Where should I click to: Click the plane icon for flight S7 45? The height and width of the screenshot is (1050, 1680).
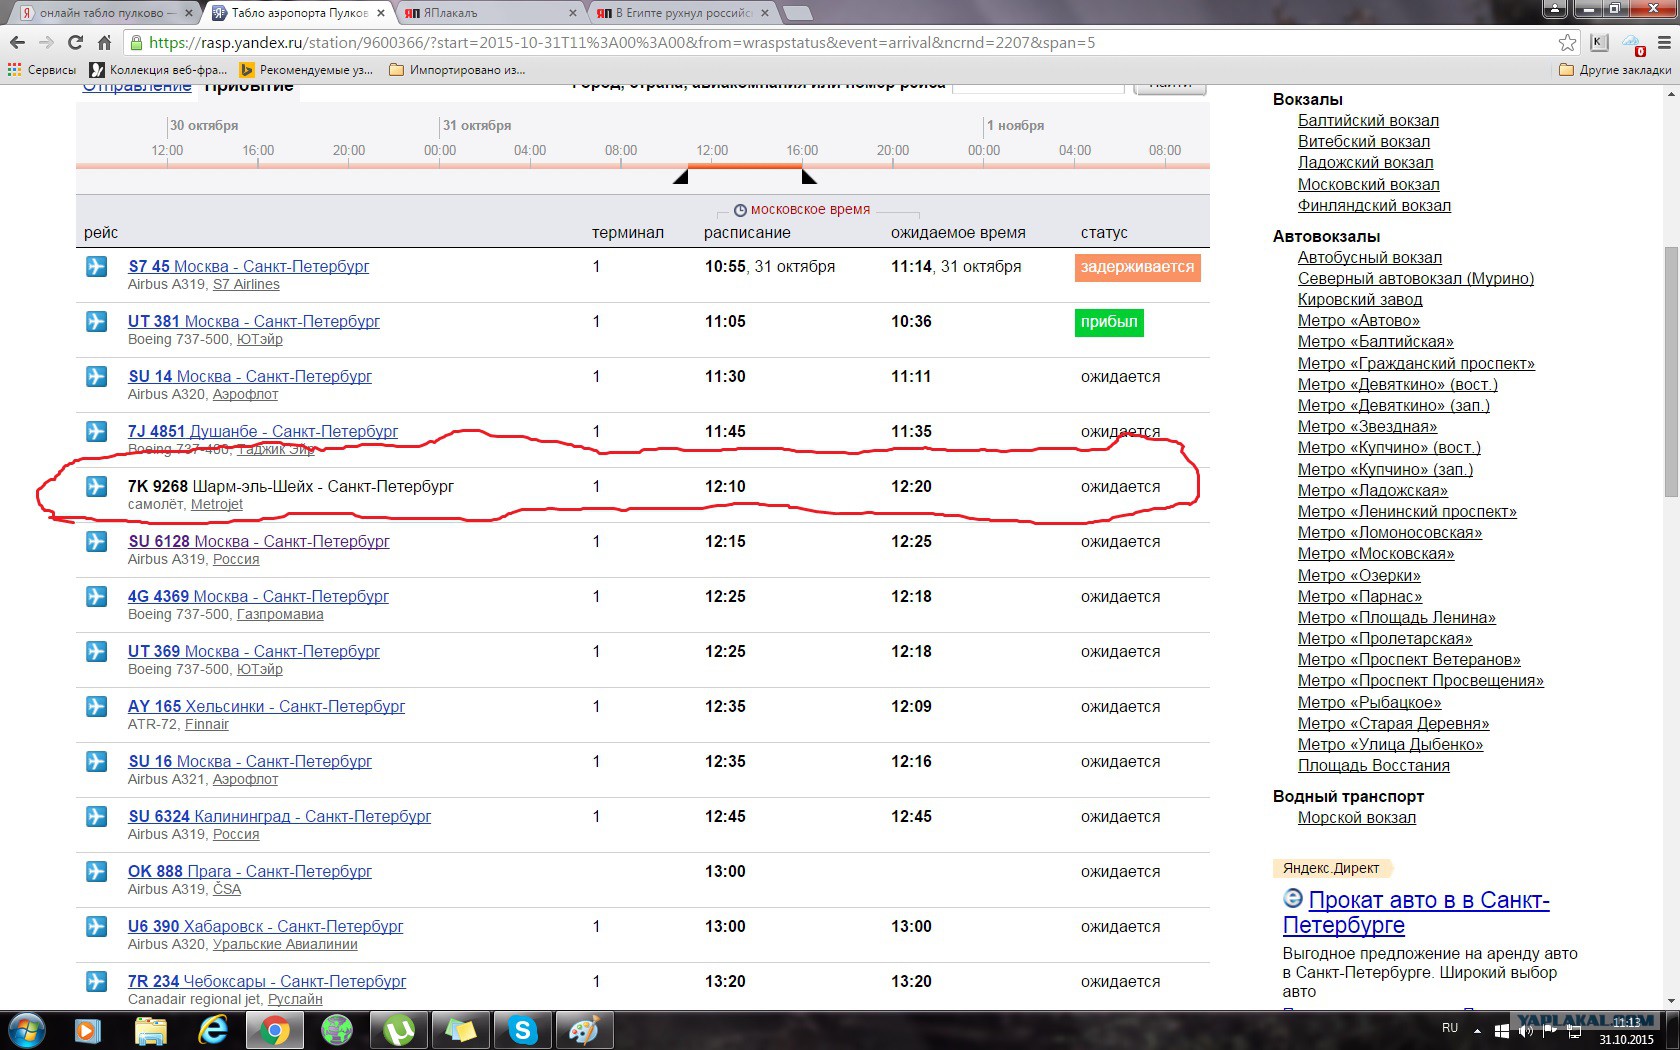[96, 267]
